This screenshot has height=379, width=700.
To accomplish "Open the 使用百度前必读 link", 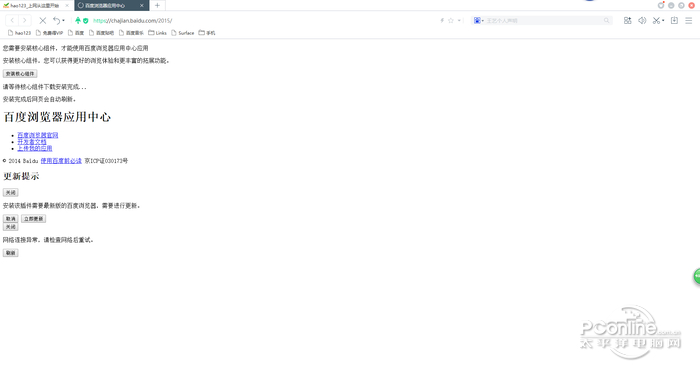I will click(x=61, y=161).
